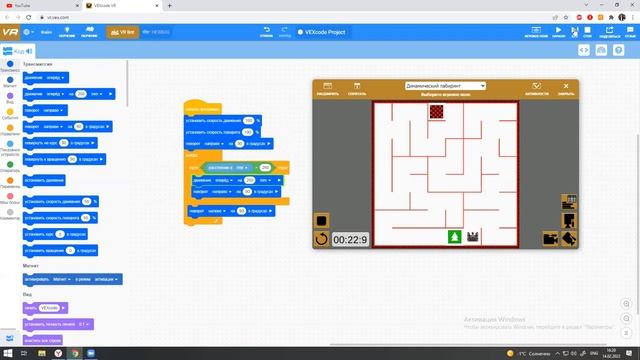This screenshot has width=640, height=360.
Task: Select the purple Looks block category
Action: pyautogui.click(x=10, y=98)
